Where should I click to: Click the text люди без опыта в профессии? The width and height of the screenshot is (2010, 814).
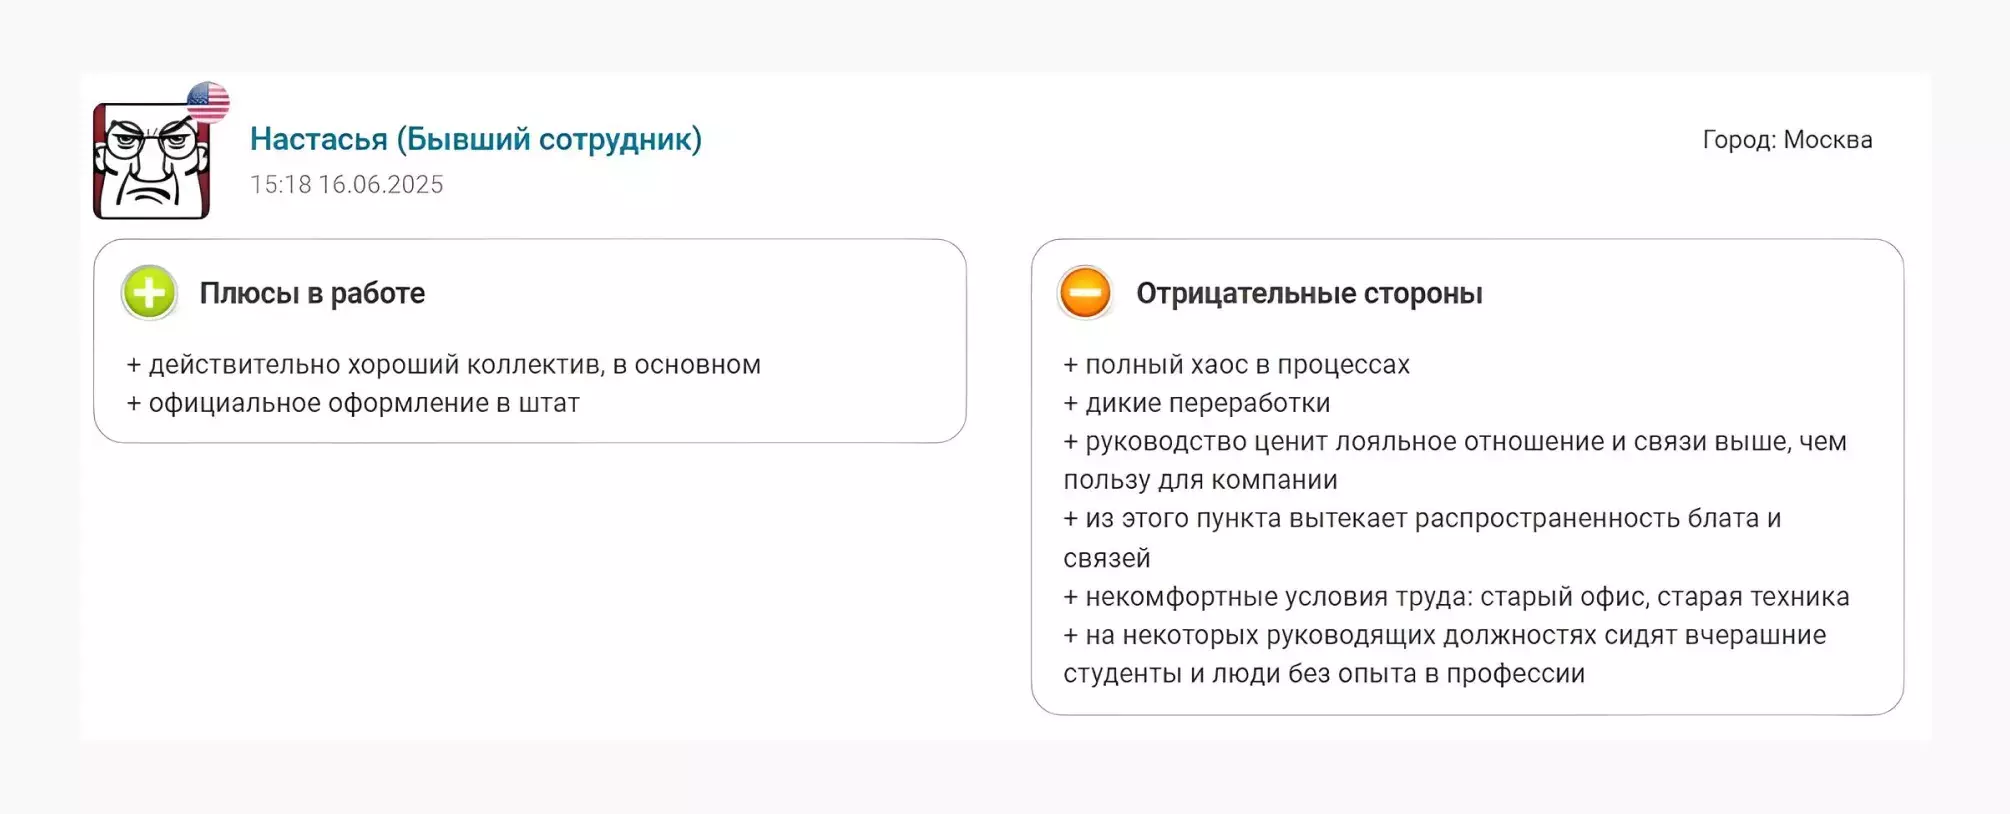[1398, 674]
